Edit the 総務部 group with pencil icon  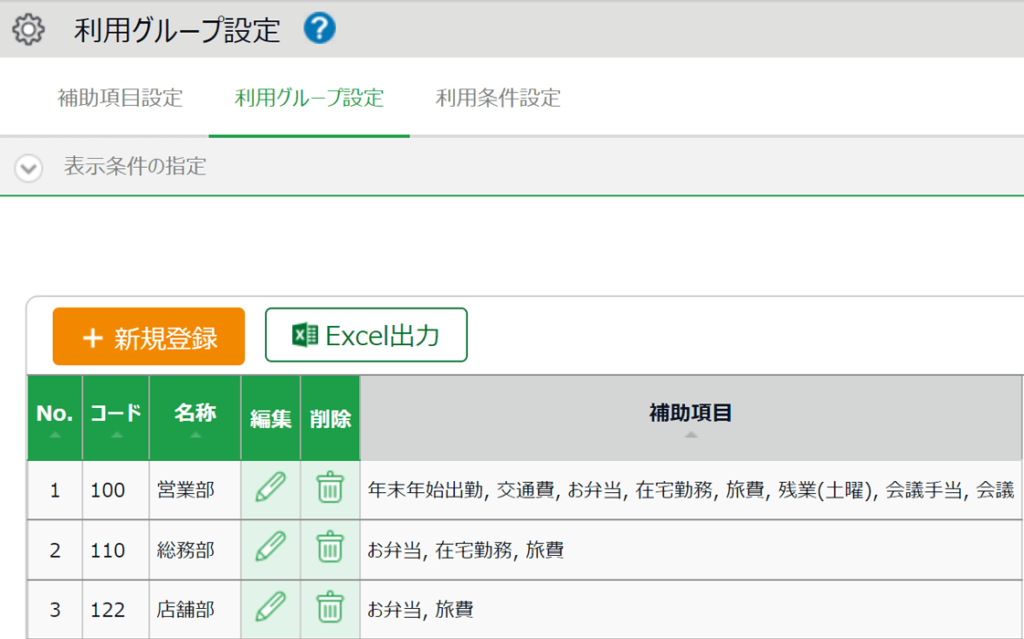(x=270, y=549)
